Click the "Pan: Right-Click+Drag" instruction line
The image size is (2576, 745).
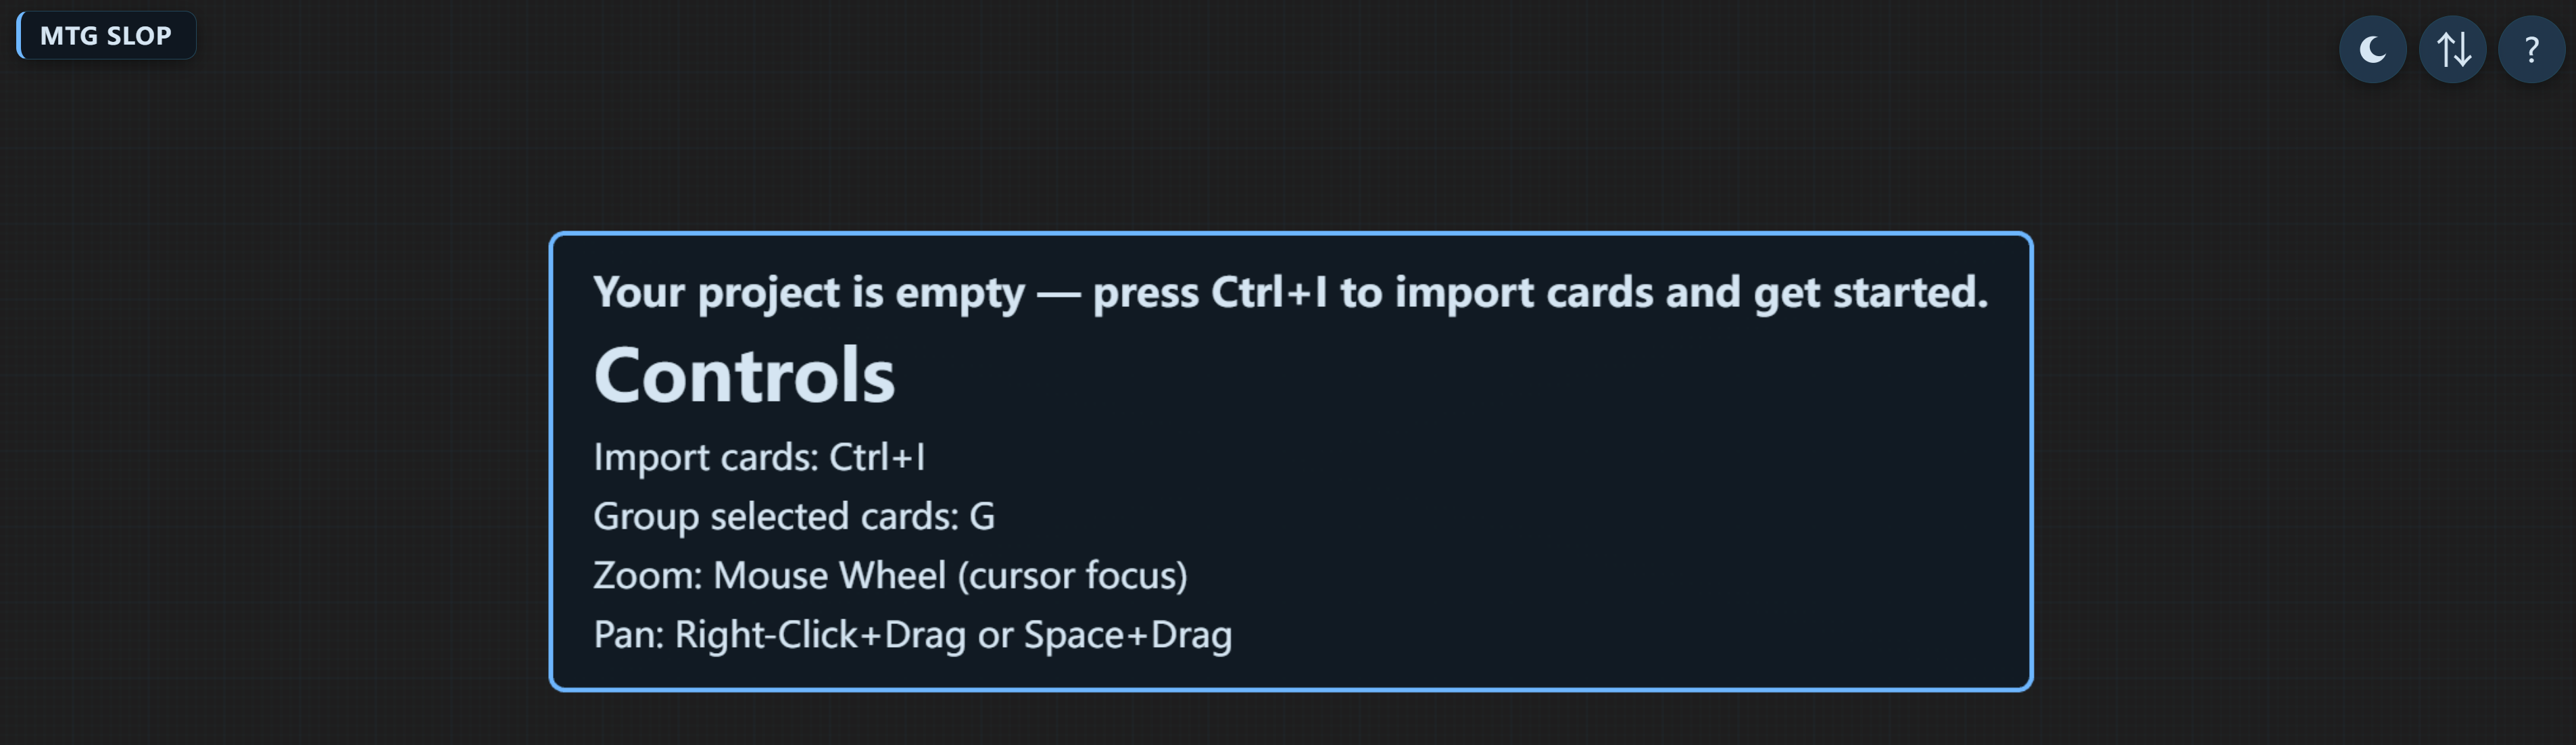(x=912, y=635)
